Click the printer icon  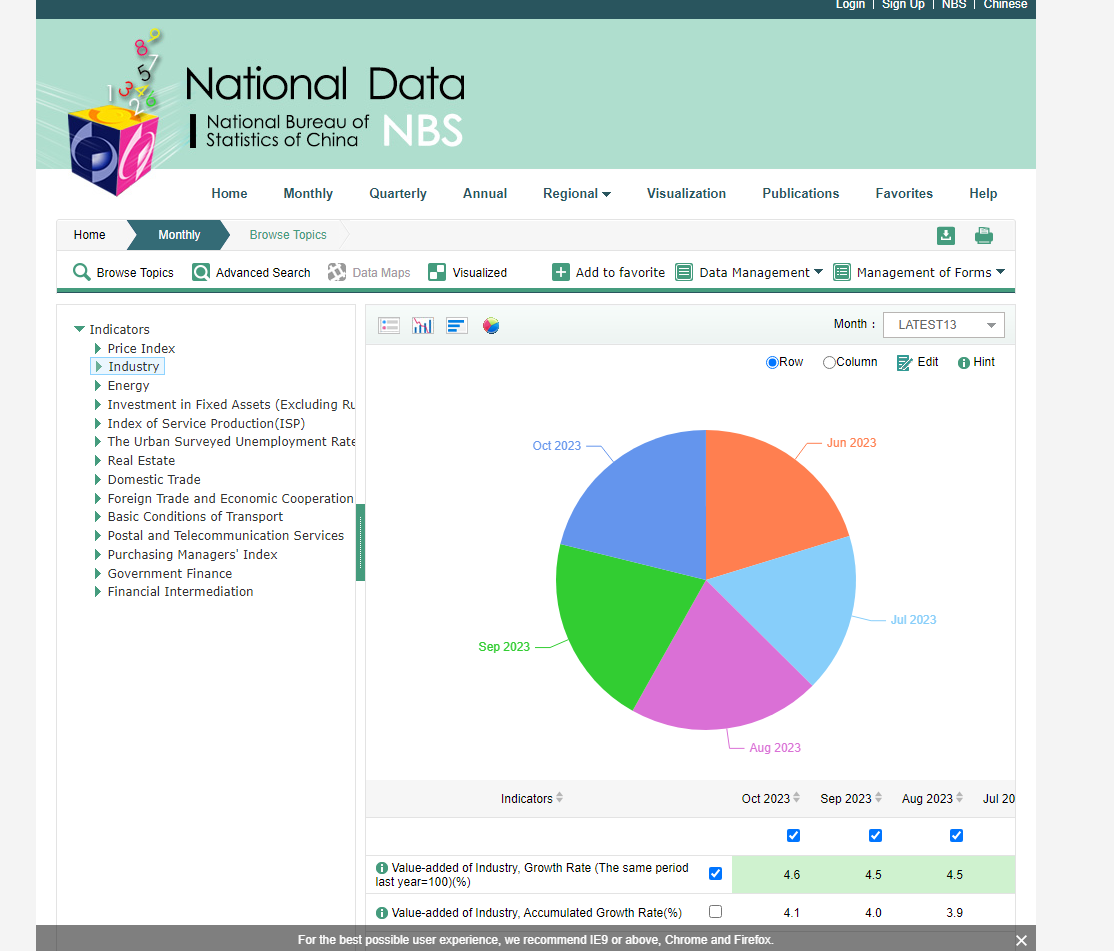983,235
